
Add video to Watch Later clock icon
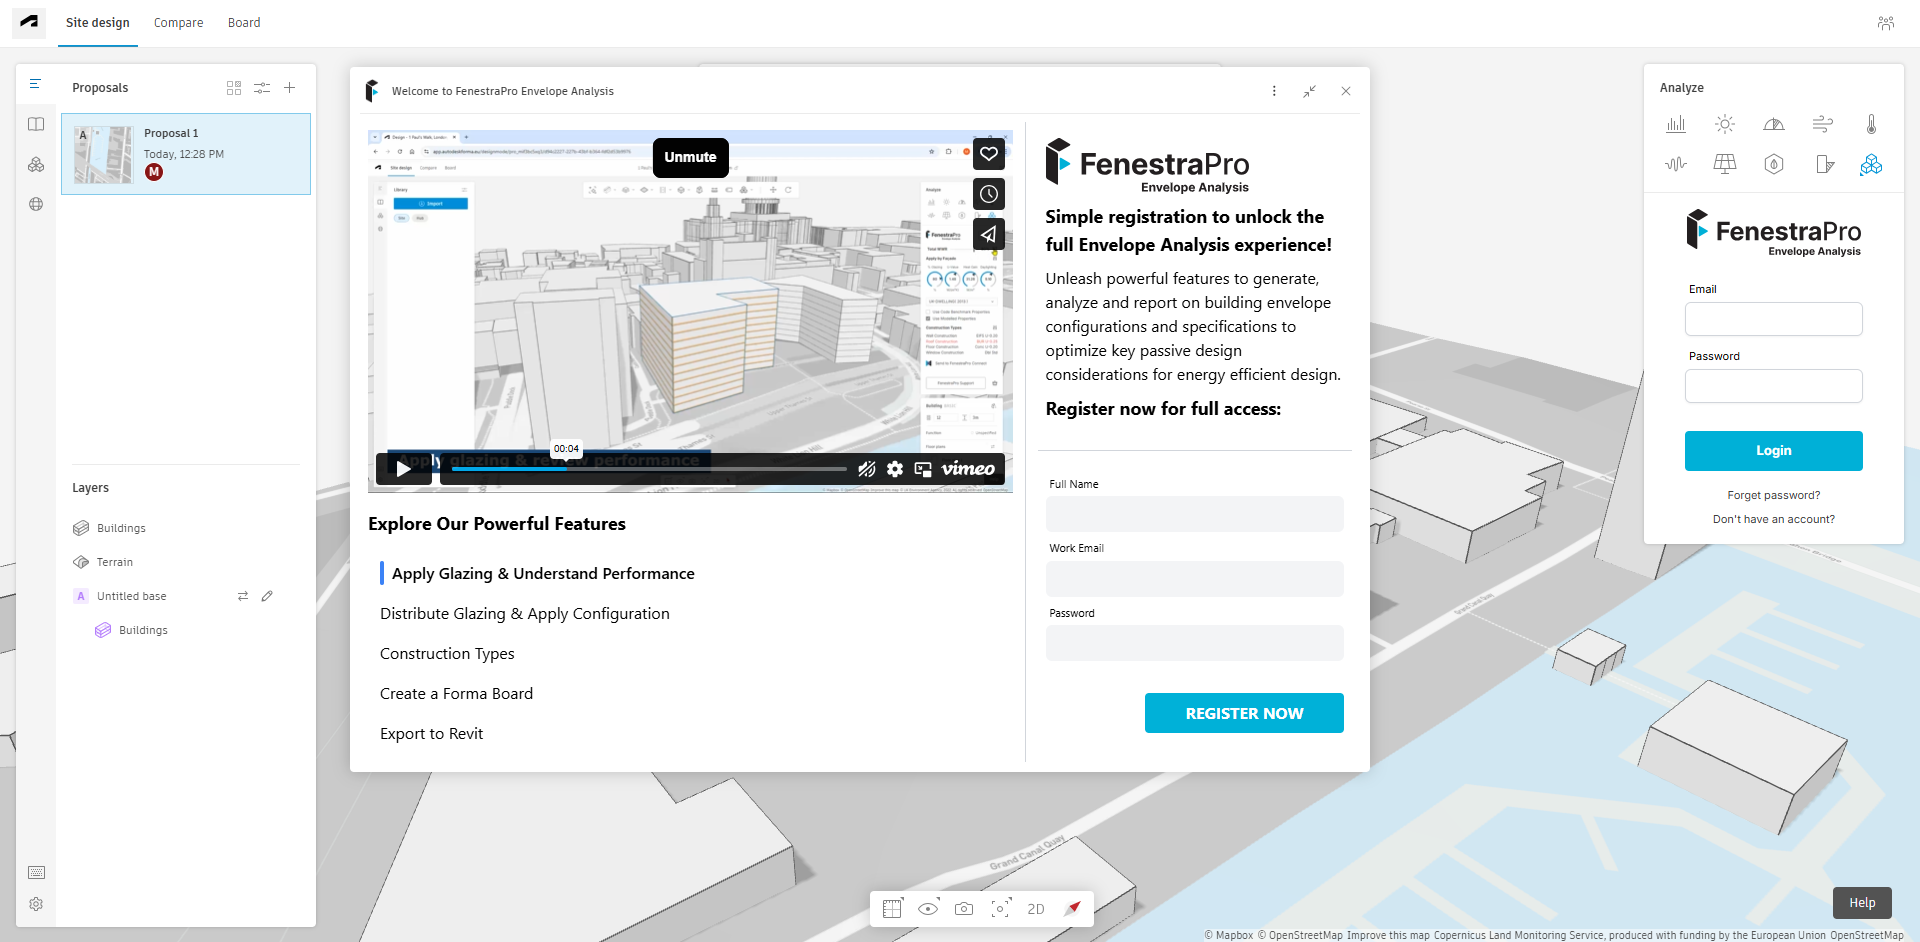coord(989,194)
